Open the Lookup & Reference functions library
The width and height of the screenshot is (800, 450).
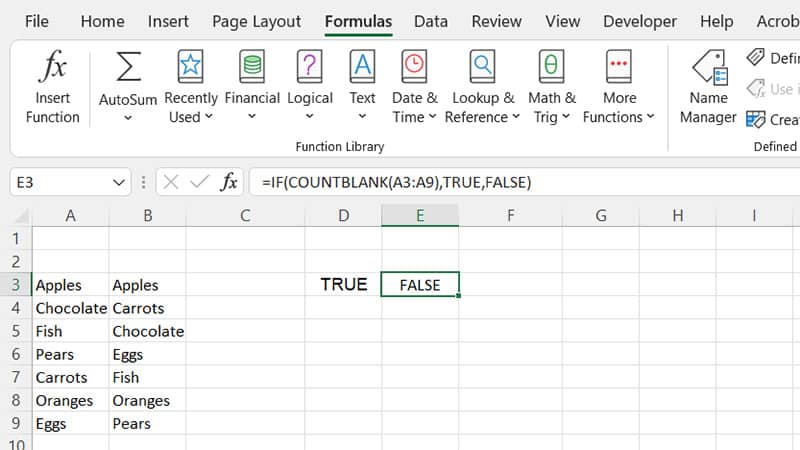point(482,87)
